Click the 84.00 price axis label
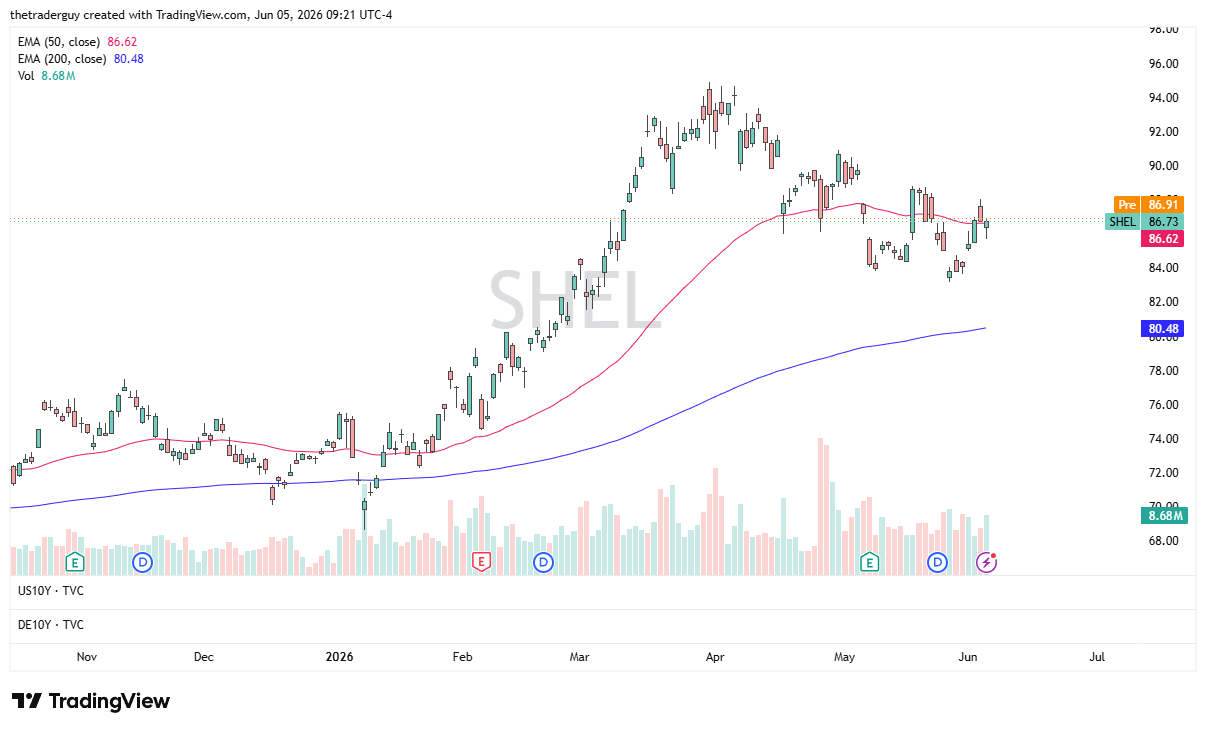This screenshot has height=731, width=1206. 1163,268
